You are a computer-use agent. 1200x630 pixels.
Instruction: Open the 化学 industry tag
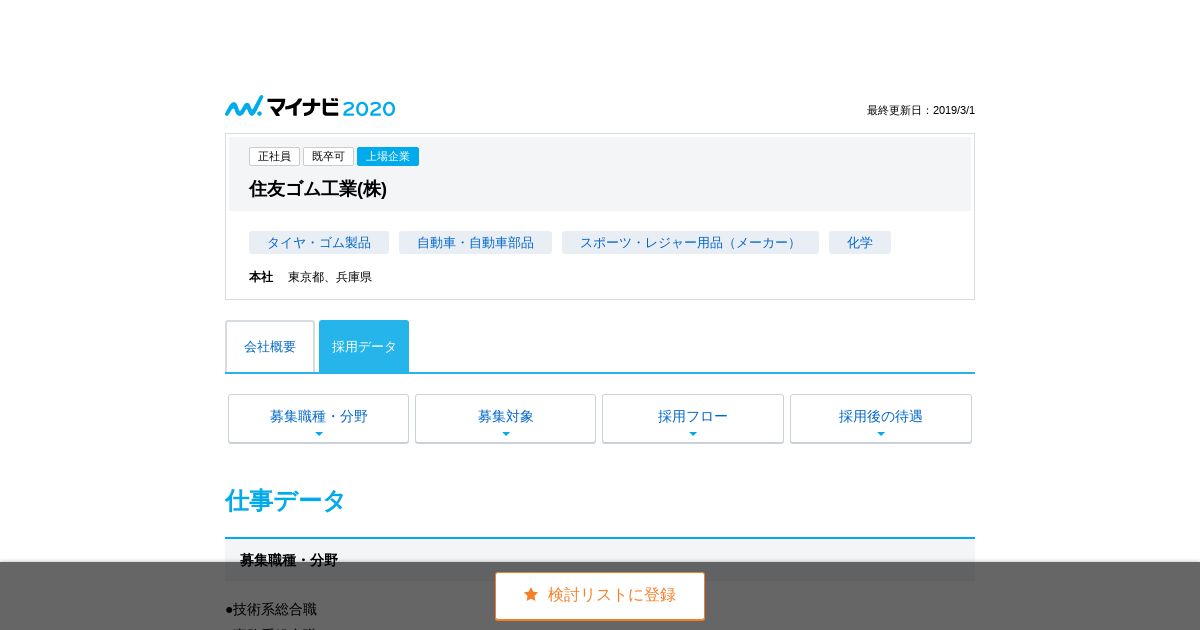(860, 243)
